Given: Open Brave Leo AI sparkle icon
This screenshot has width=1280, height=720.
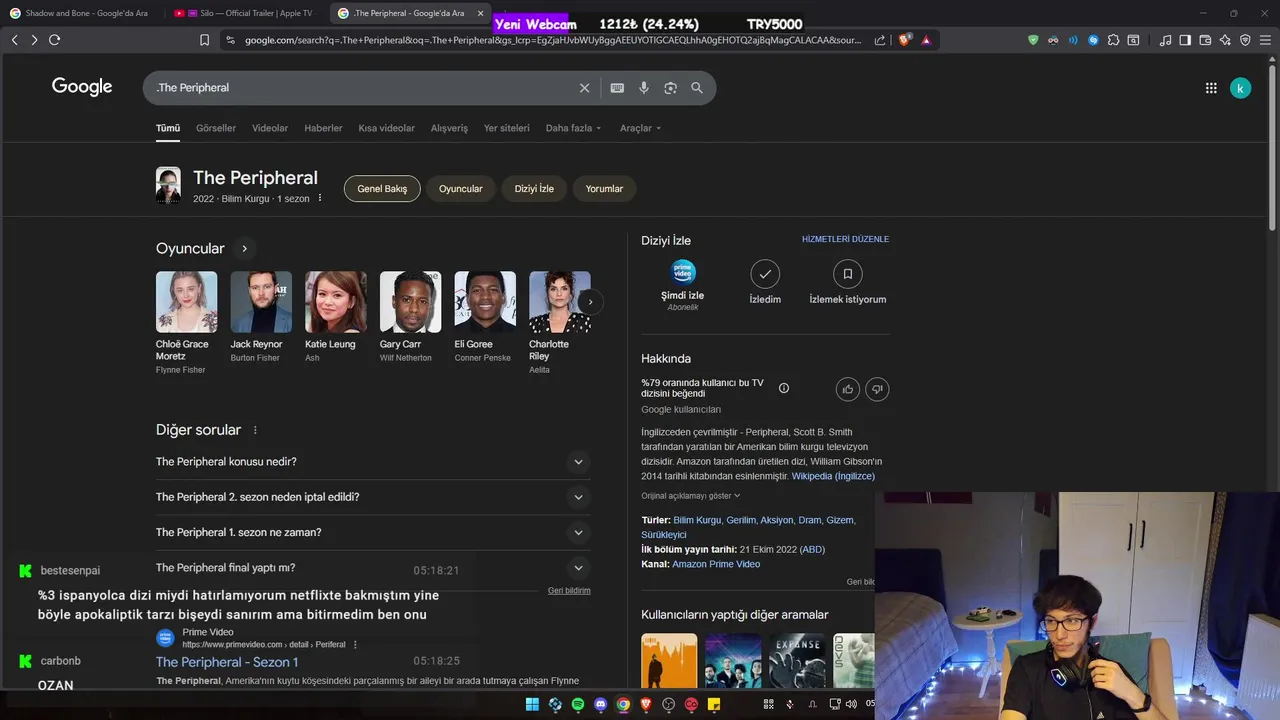Looking at the screenshot, I should [1225, 40].
